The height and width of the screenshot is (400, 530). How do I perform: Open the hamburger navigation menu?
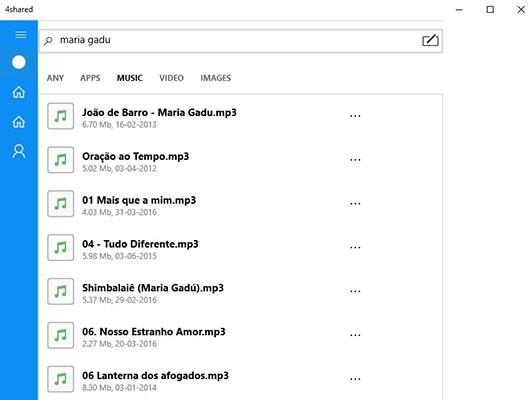click(21, 34)
